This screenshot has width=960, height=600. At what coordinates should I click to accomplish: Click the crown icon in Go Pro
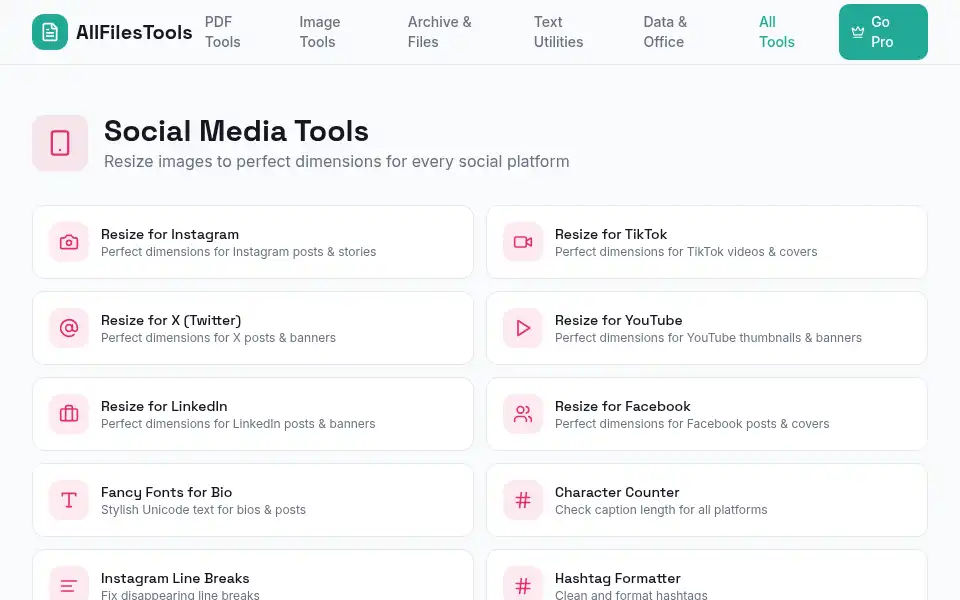click(858, 32)
